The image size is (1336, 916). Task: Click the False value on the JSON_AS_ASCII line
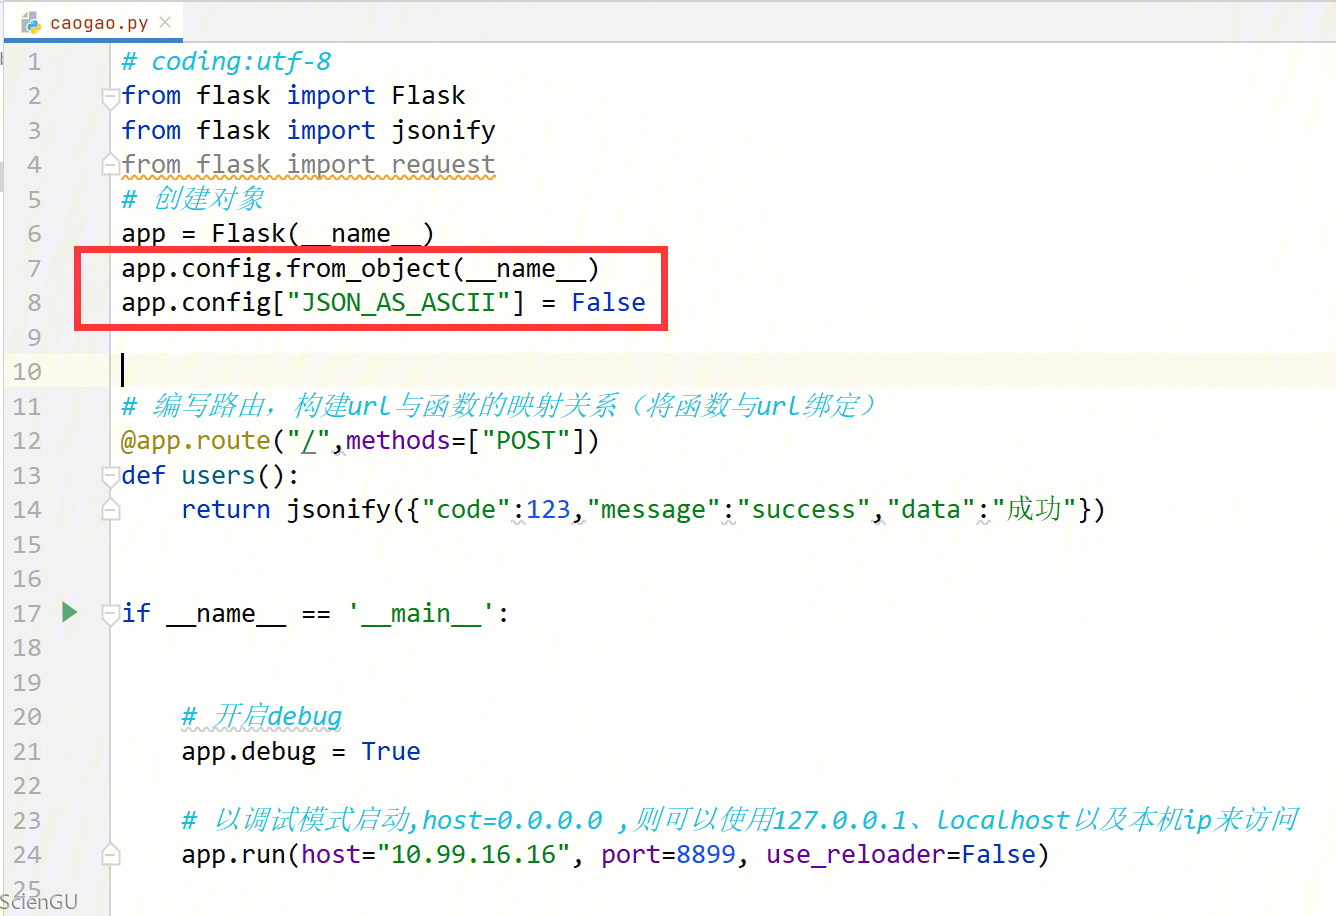pos(608,303)
